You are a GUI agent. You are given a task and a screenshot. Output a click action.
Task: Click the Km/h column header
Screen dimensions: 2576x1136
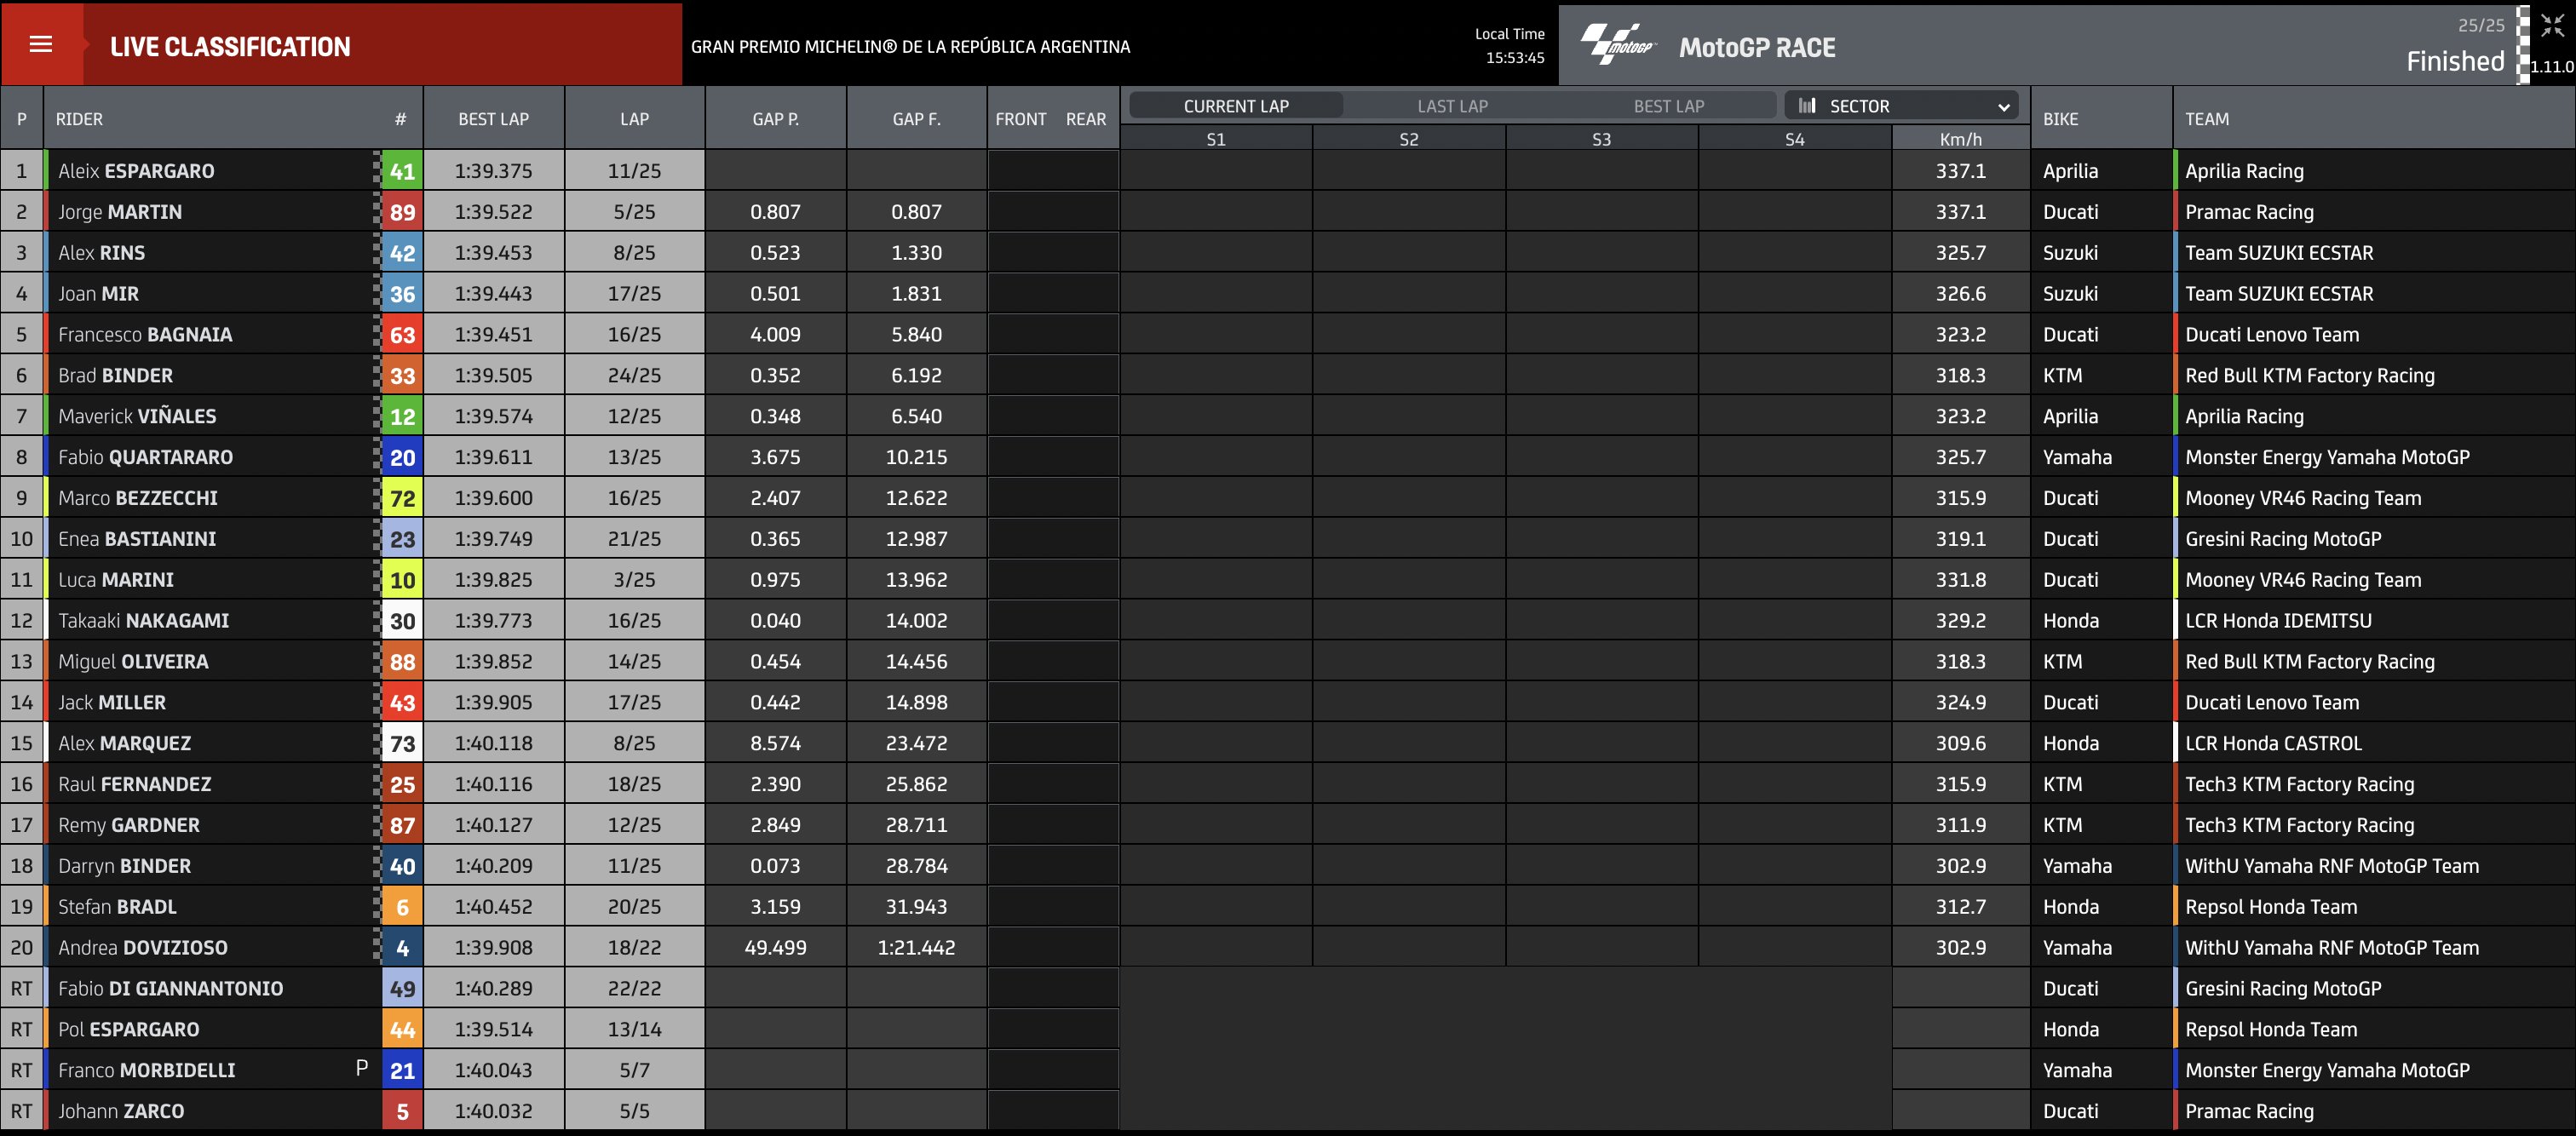pos(1960,139)
